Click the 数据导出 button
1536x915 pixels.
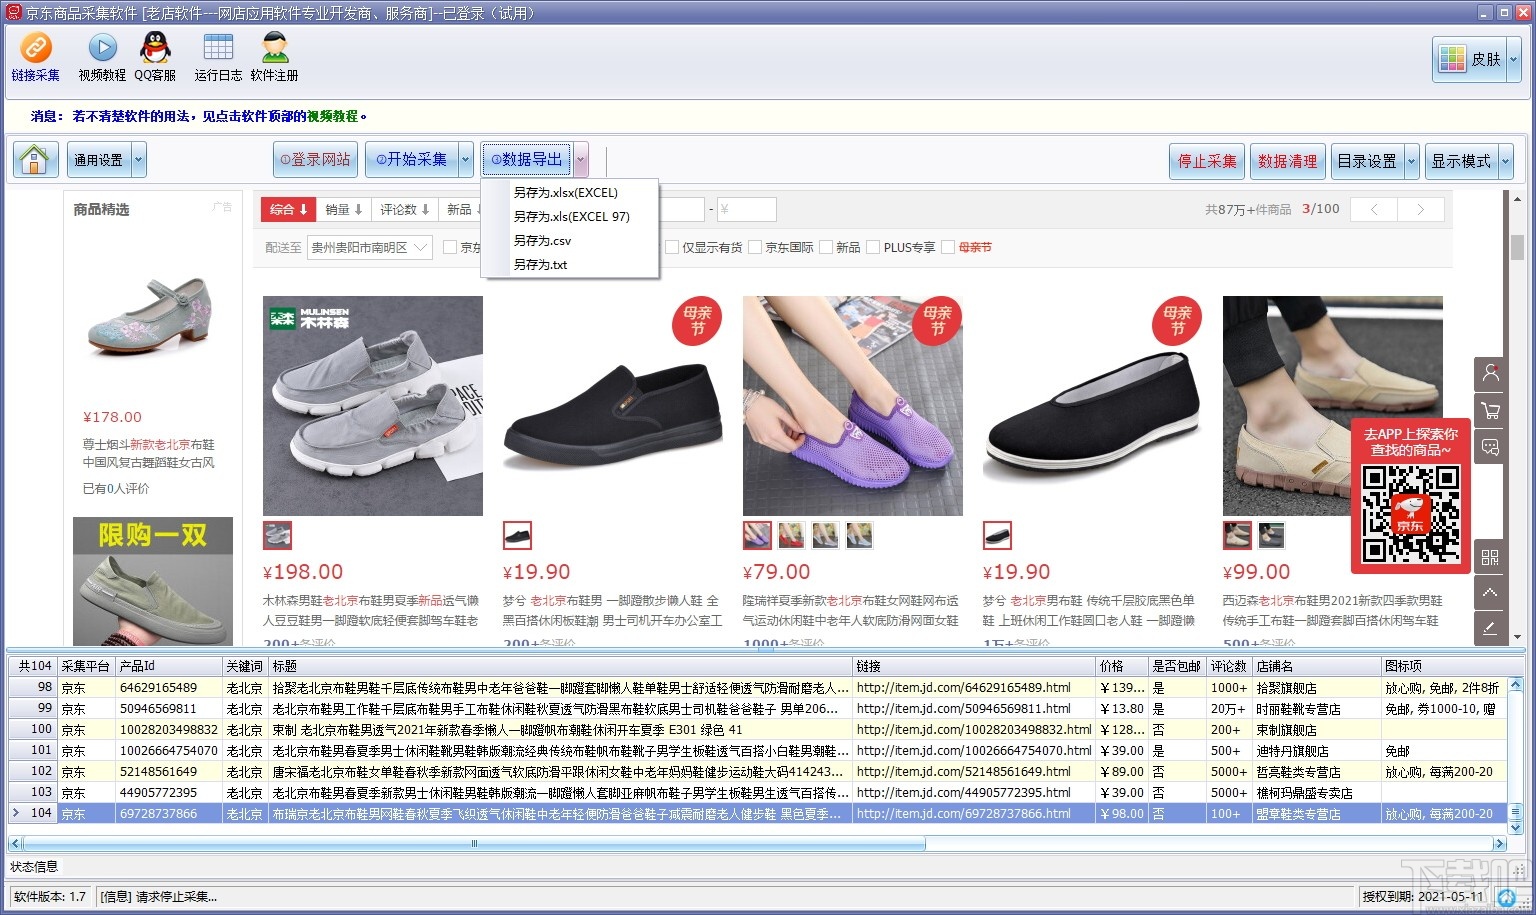pos(527,160)
